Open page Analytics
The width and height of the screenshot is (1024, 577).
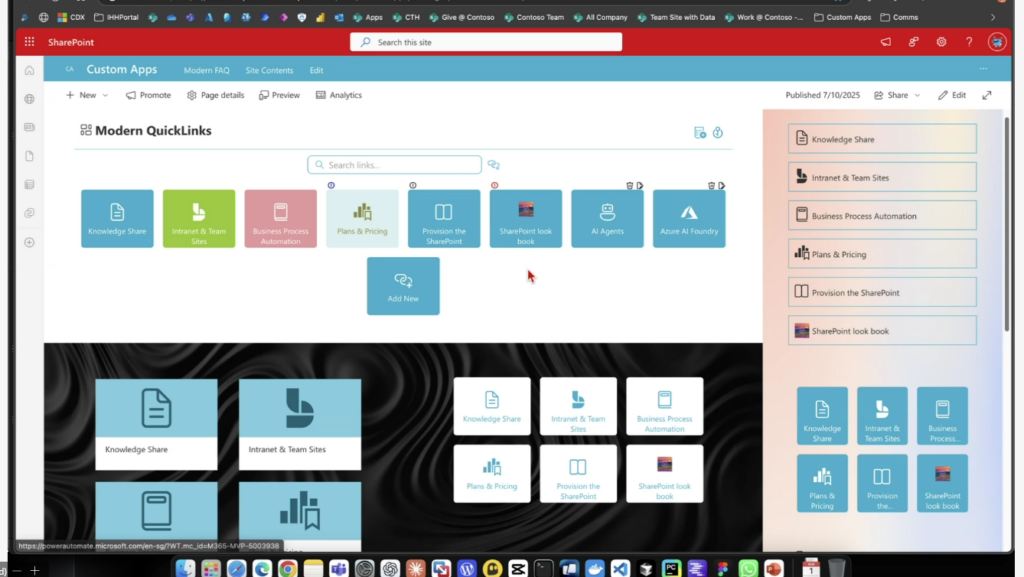(x=339, y=95)
